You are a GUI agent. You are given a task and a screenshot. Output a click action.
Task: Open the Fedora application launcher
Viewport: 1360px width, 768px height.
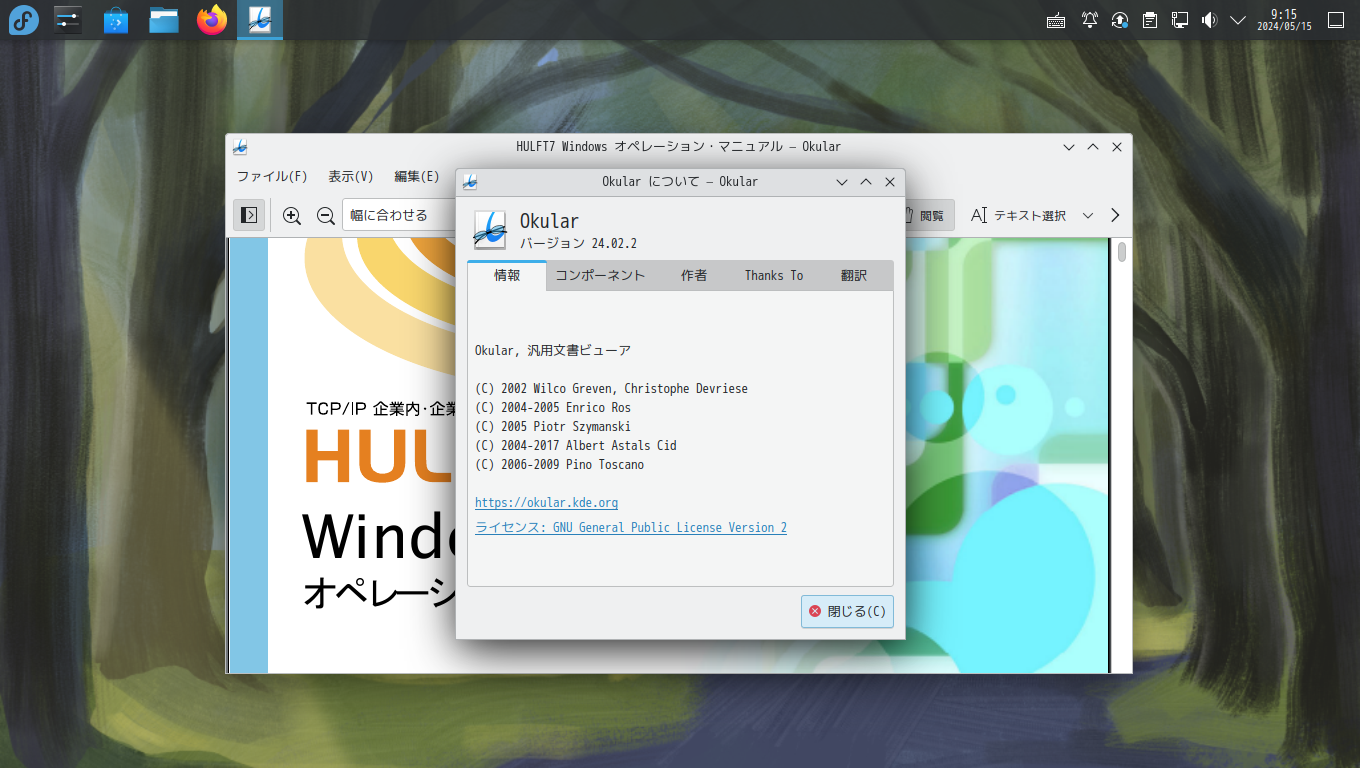[x=24, y=20]
